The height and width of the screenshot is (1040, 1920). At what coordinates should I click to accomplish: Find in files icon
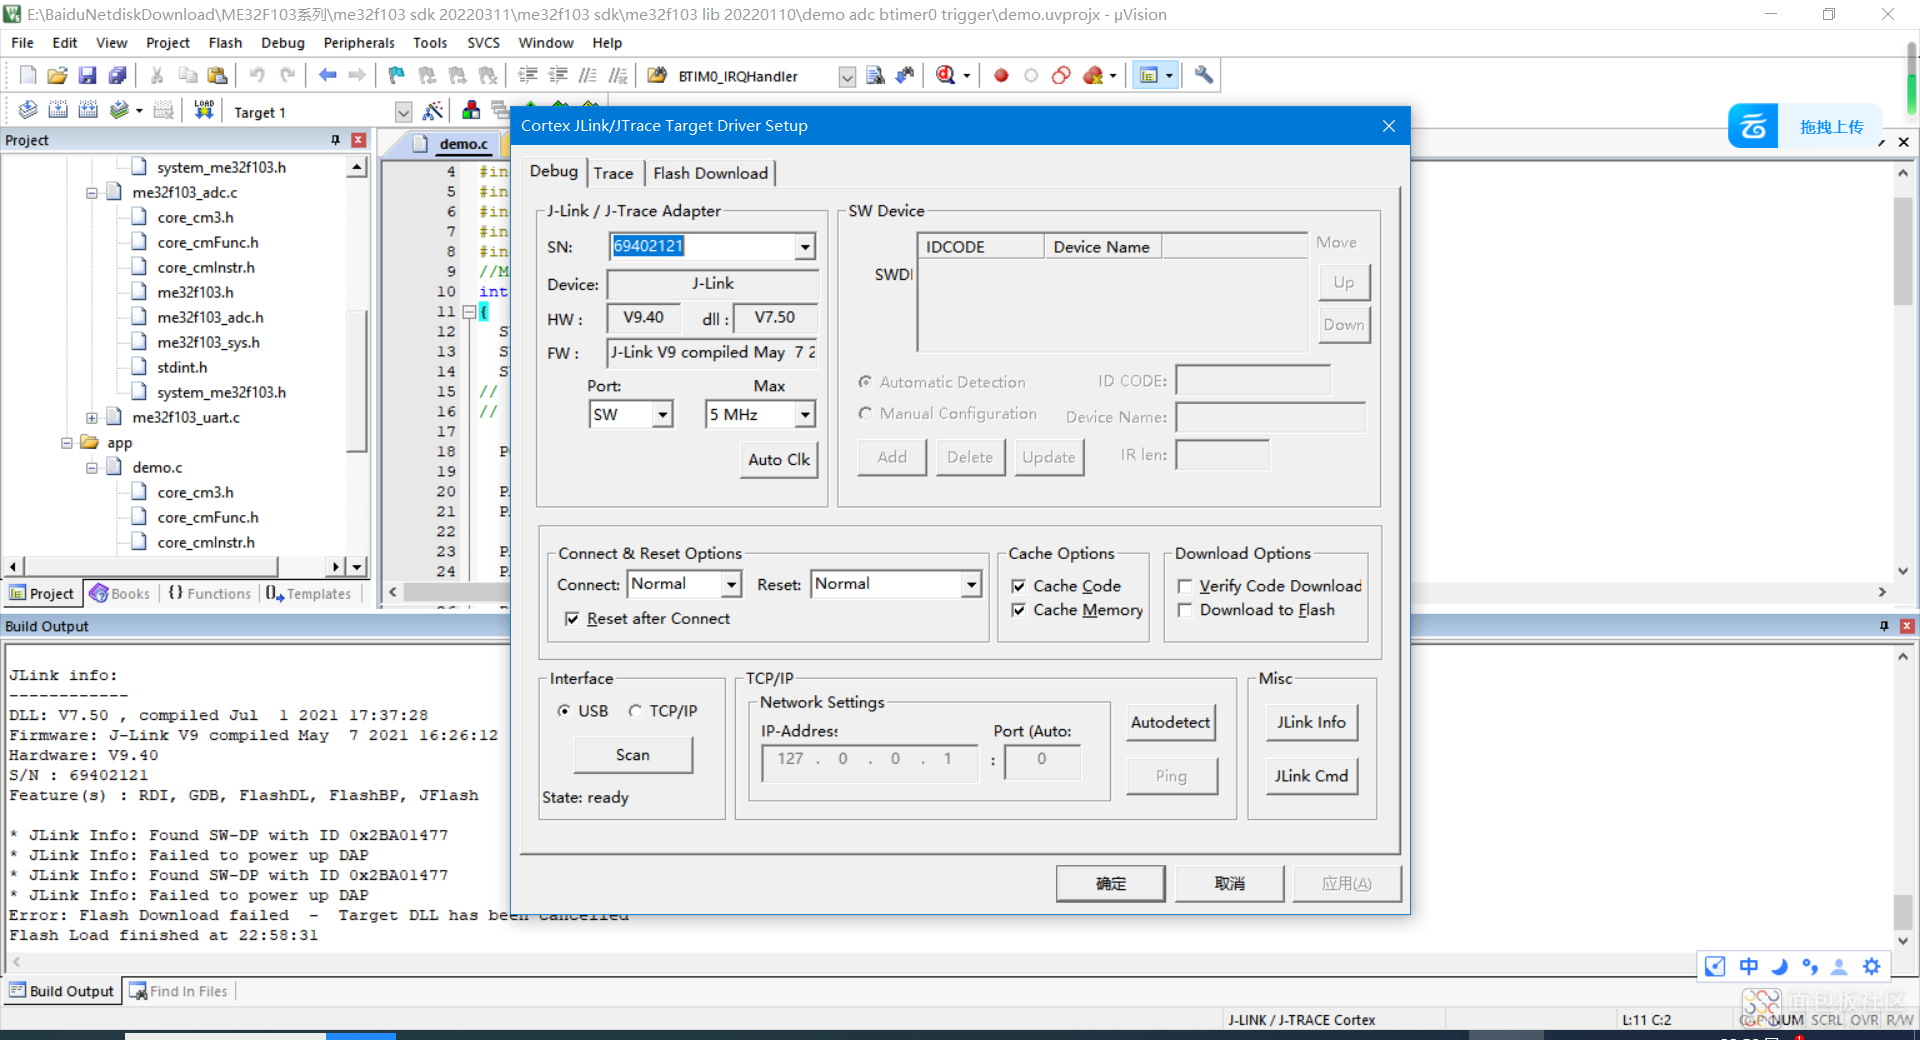[x=875, y=75]
